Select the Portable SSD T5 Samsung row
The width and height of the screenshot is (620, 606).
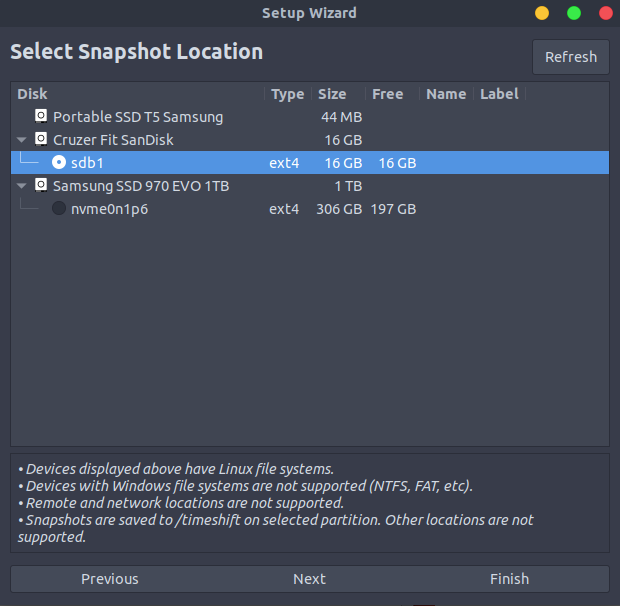click(138, 117)
